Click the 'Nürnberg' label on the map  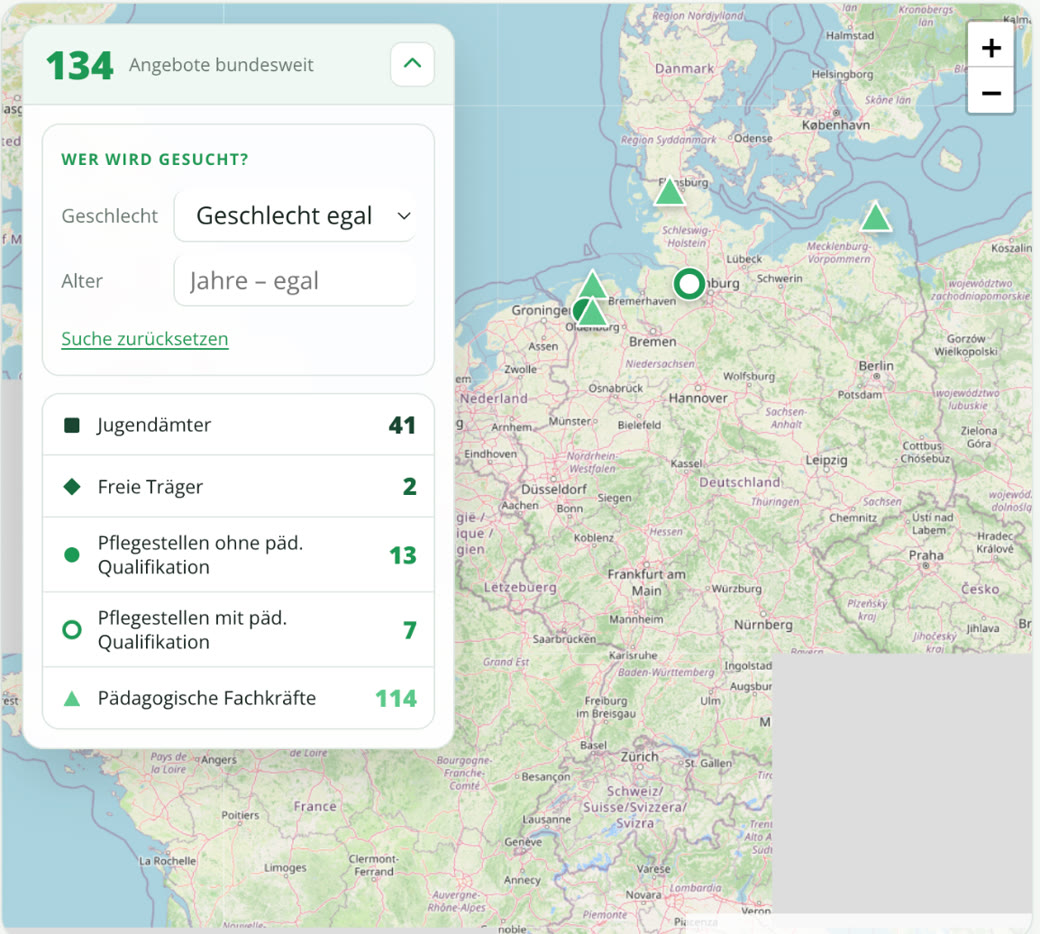pos(763,624)
